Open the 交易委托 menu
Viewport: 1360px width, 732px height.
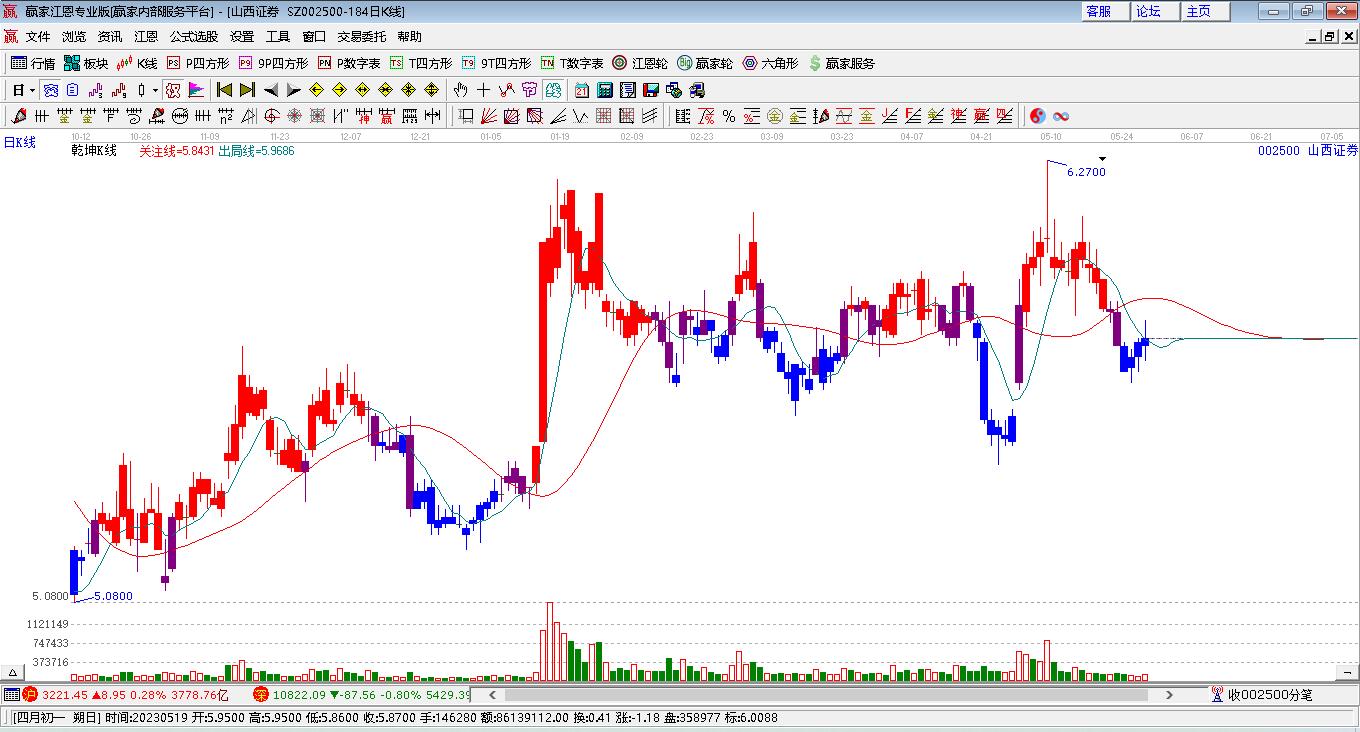click(x=362, y=37)
